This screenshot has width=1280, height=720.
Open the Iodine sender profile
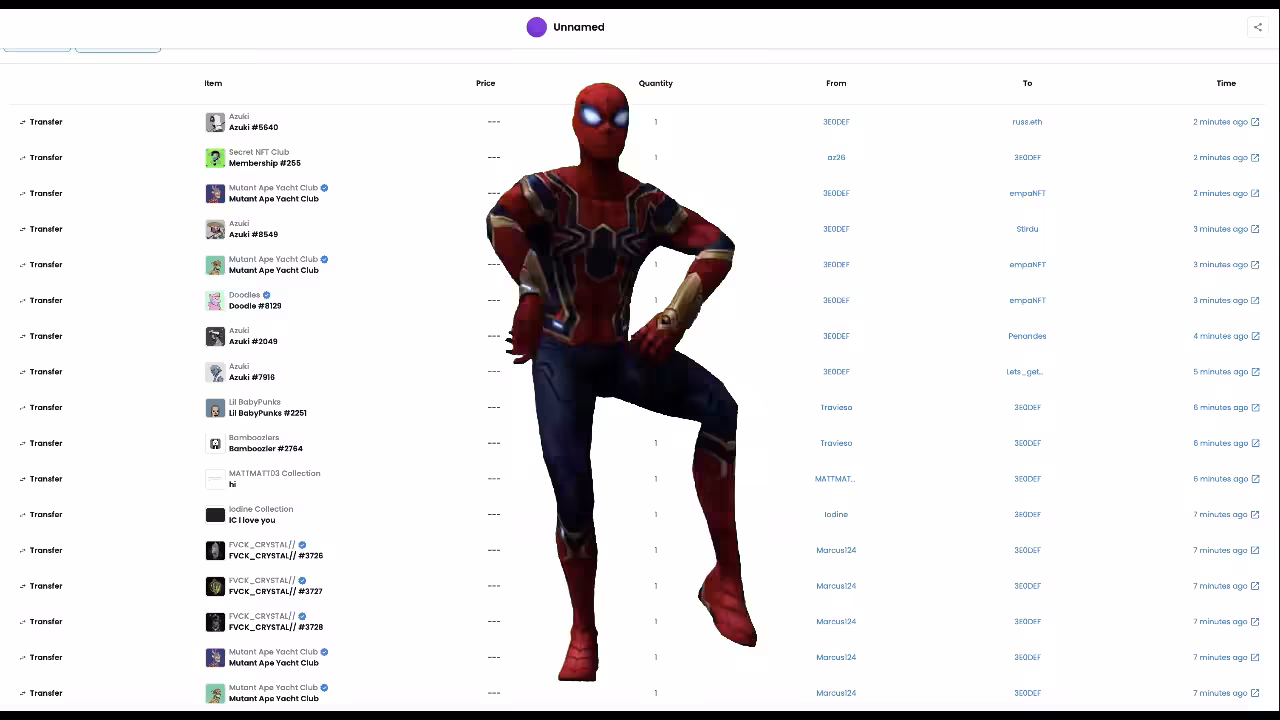tap(836, 515)
